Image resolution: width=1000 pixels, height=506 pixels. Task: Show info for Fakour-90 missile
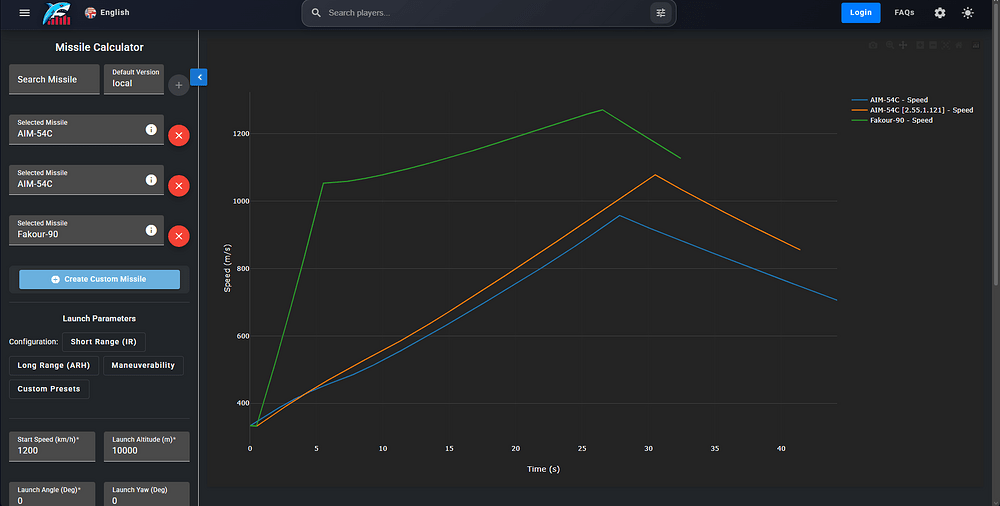tap(151, 230)
